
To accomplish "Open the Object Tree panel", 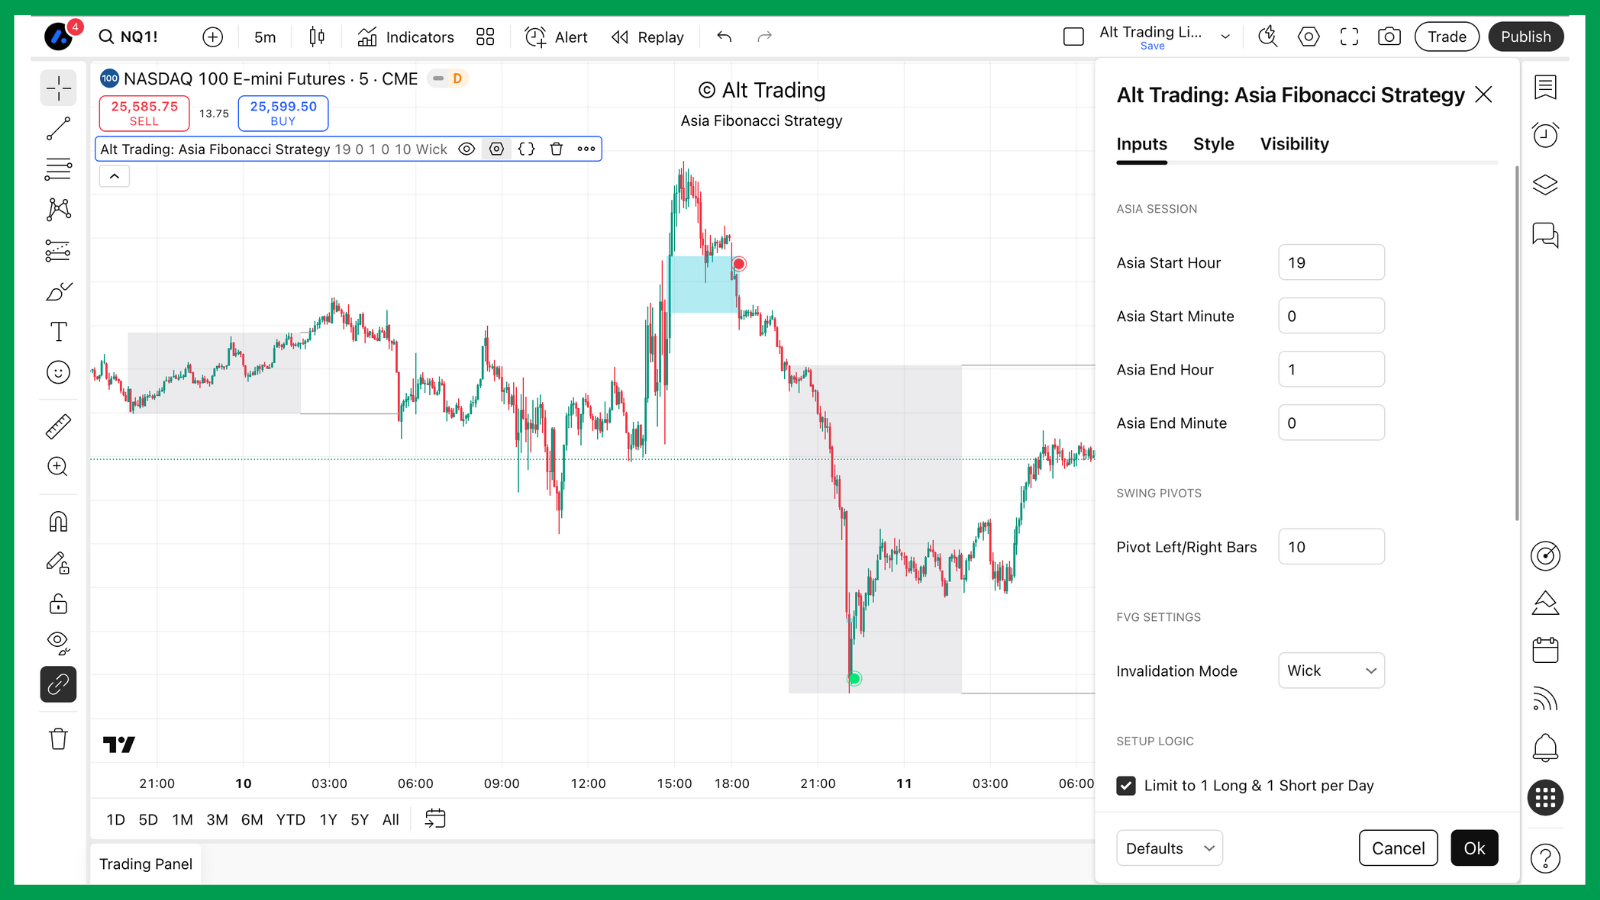I will [x=1545, y=184].
